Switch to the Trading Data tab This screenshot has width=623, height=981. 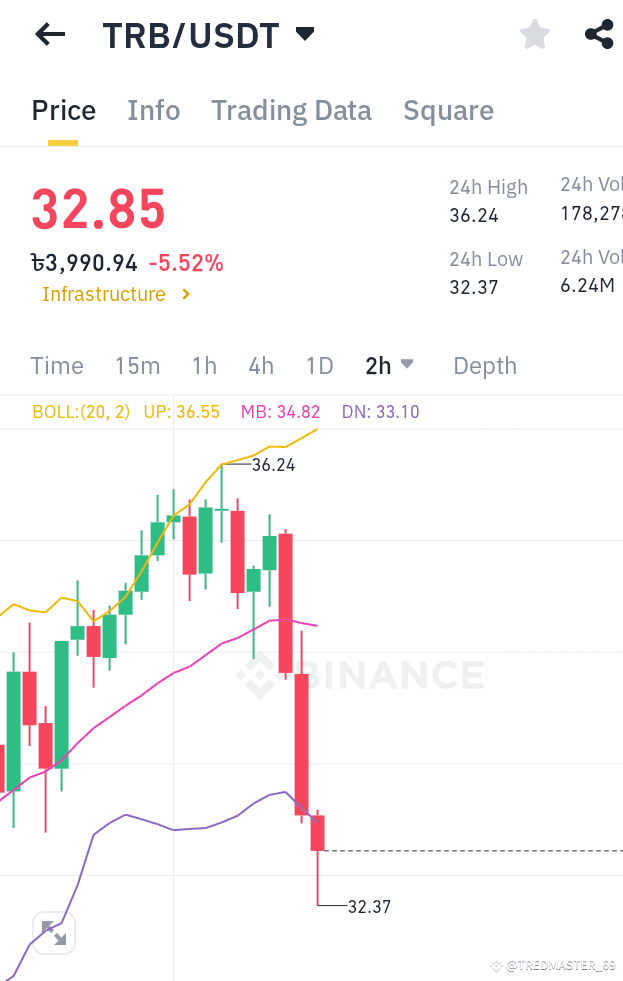pos(291,111)
